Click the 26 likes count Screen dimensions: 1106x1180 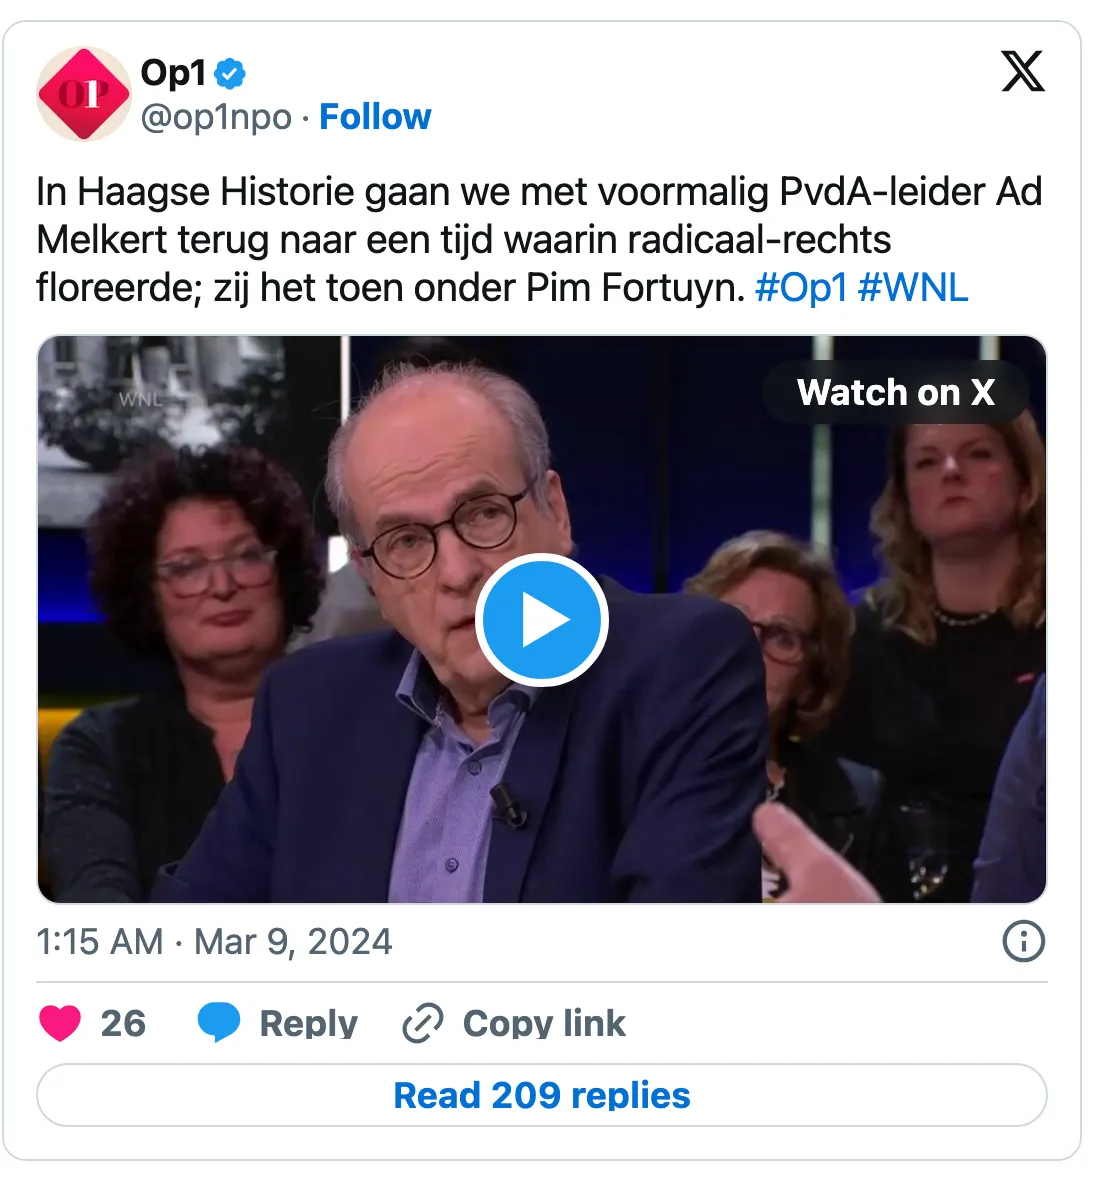[x=123, y=1023]
